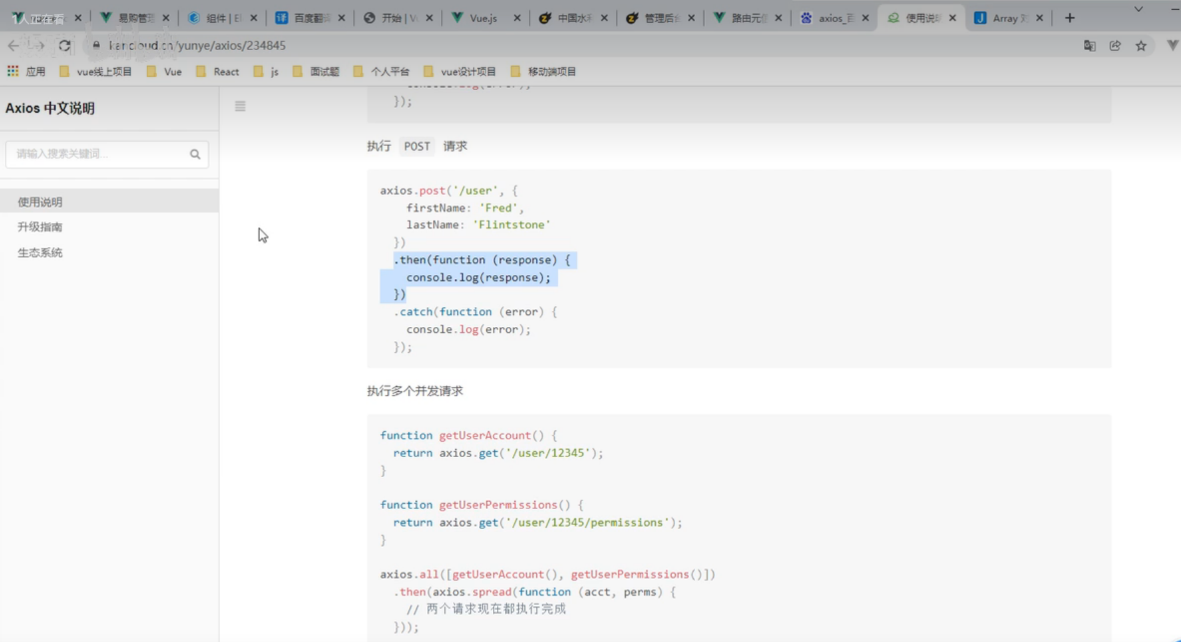Open the 面试题 bookmark folder
Image resolution: width=1181 pixels, height=642 pixels.
click(316, 72)
